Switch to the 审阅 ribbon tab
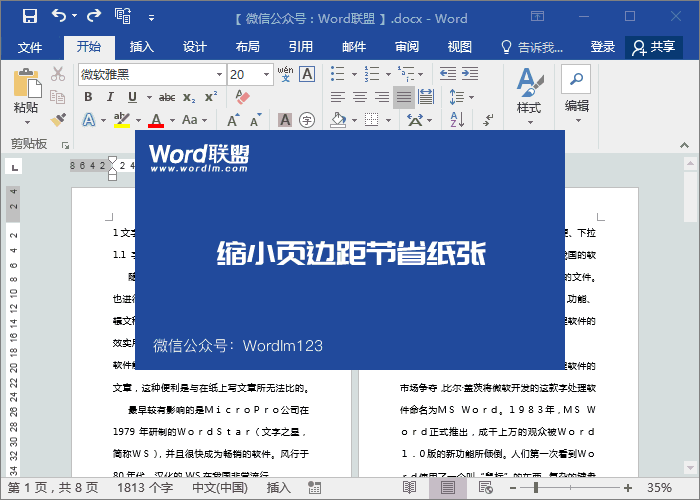 click(407, 46)
